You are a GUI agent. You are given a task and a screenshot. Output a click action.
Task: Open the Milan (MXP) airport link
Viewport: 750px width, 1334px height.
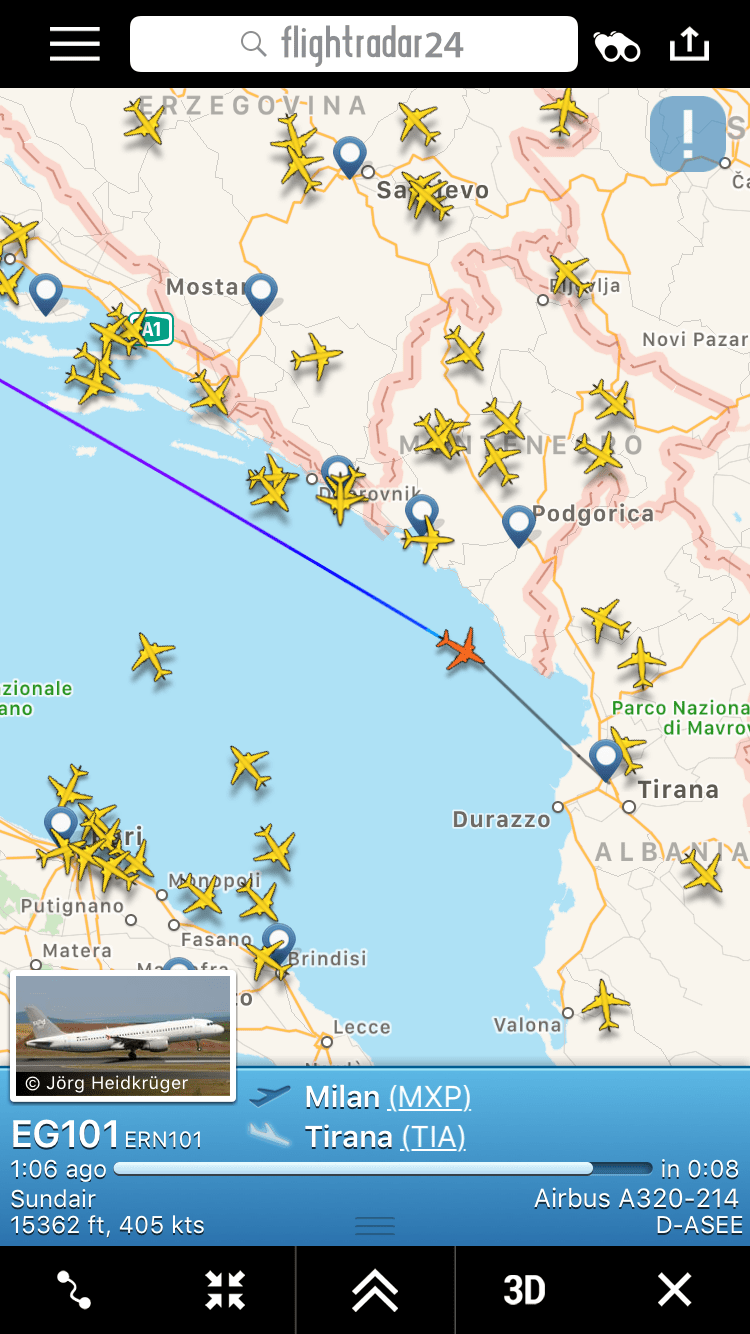point(388,1097)
